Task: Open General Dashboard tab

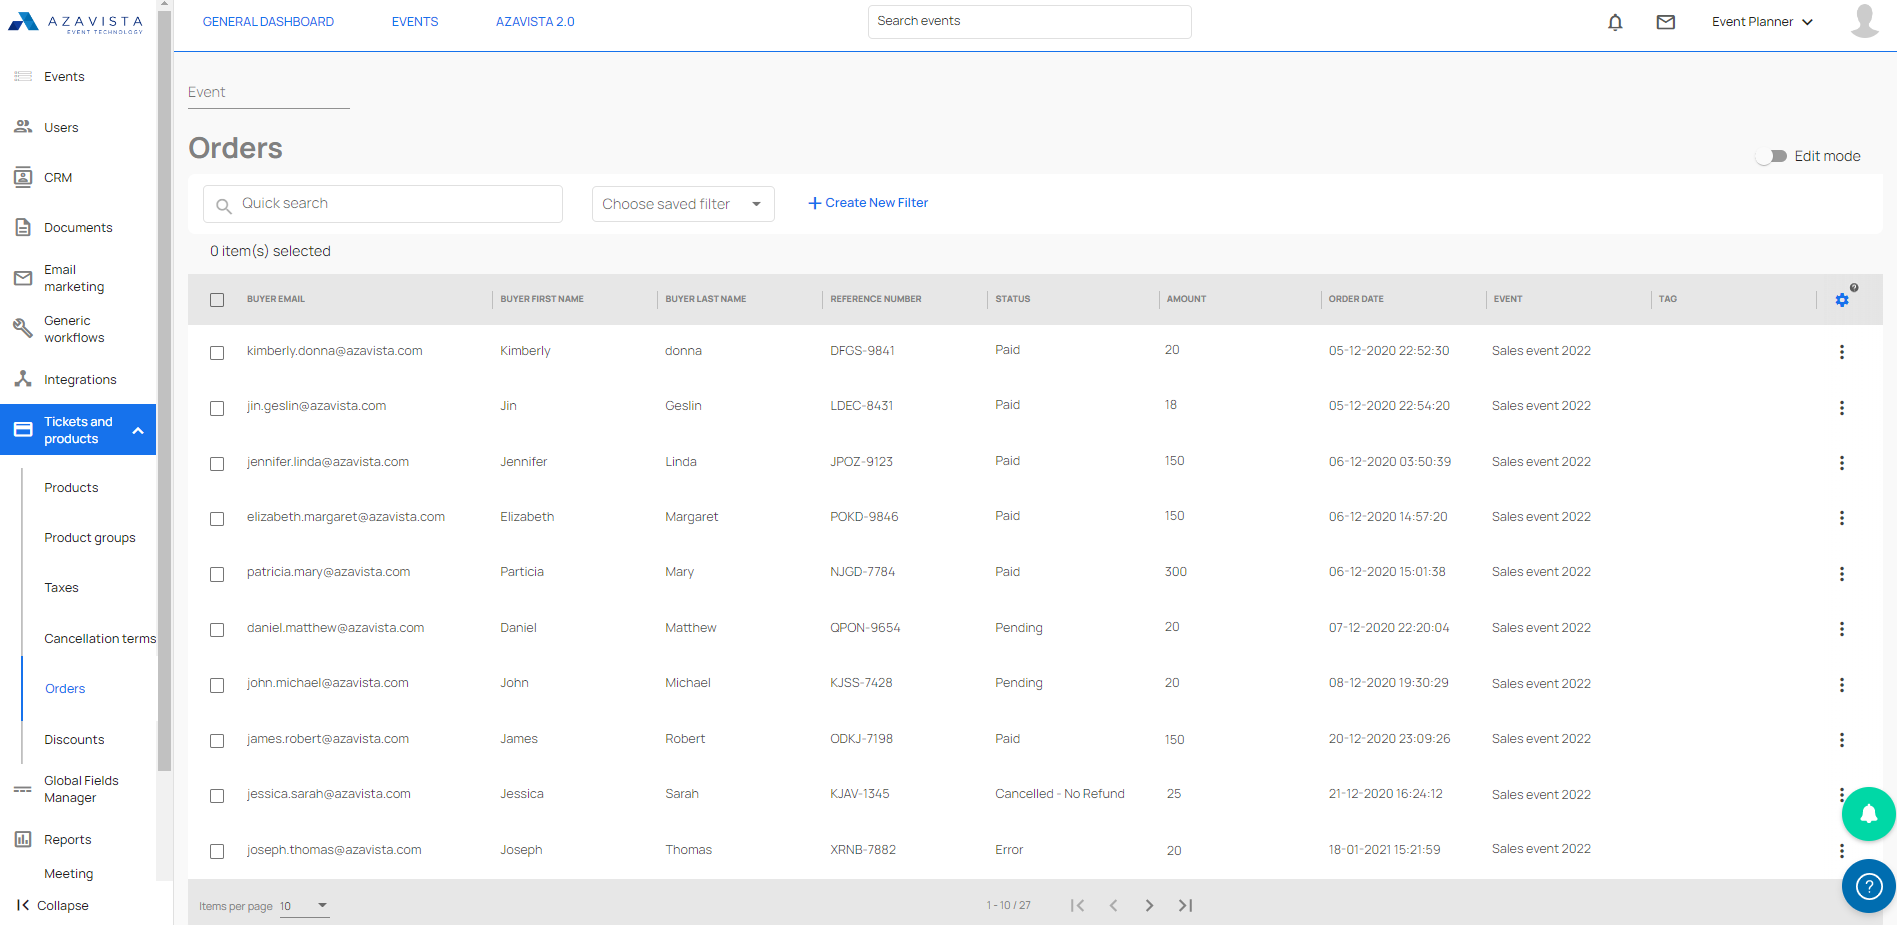Action: coord(268,22)
